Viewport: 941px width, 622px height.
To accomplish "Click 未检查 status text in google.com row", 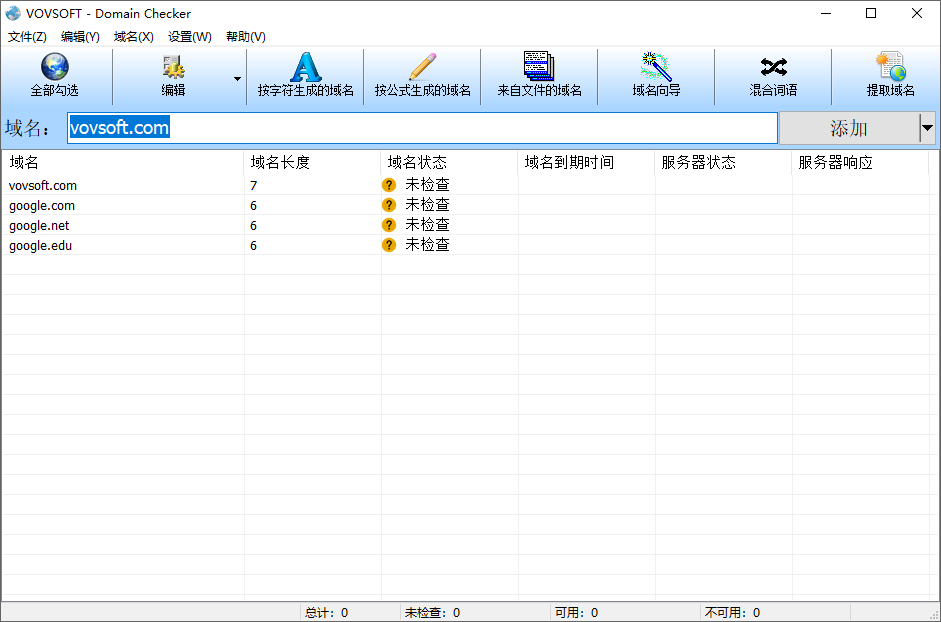I will pyautogui.click(x=427, y=205).
